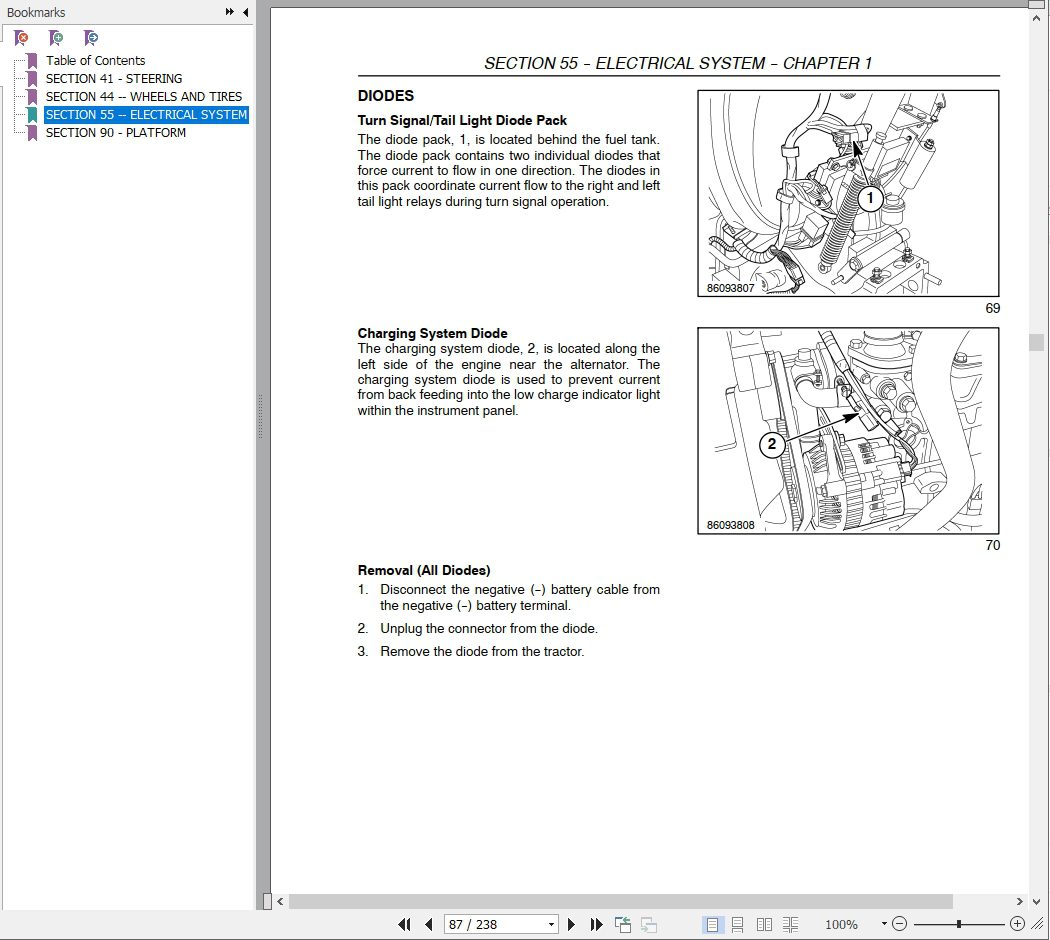Select the Table of Contents bookmark
This screenshot has height=940, width=1050.
click(x=95, y=60)
